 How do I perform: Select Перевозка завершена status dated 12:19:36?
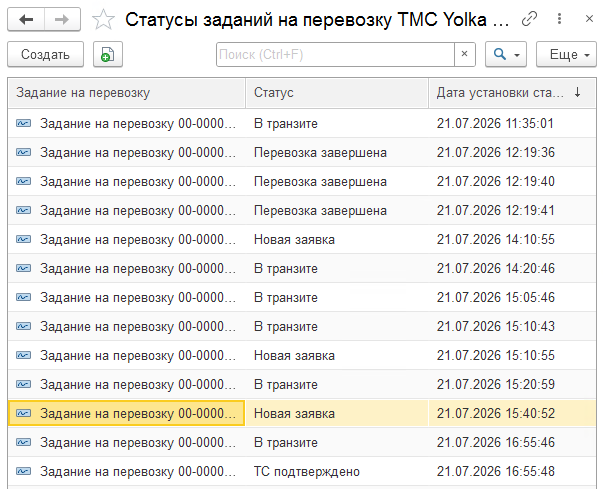[320, 153]
